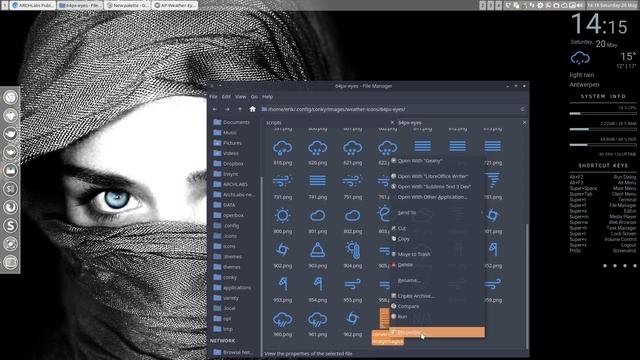Select the 620.png file icon

tap(318, 148)
